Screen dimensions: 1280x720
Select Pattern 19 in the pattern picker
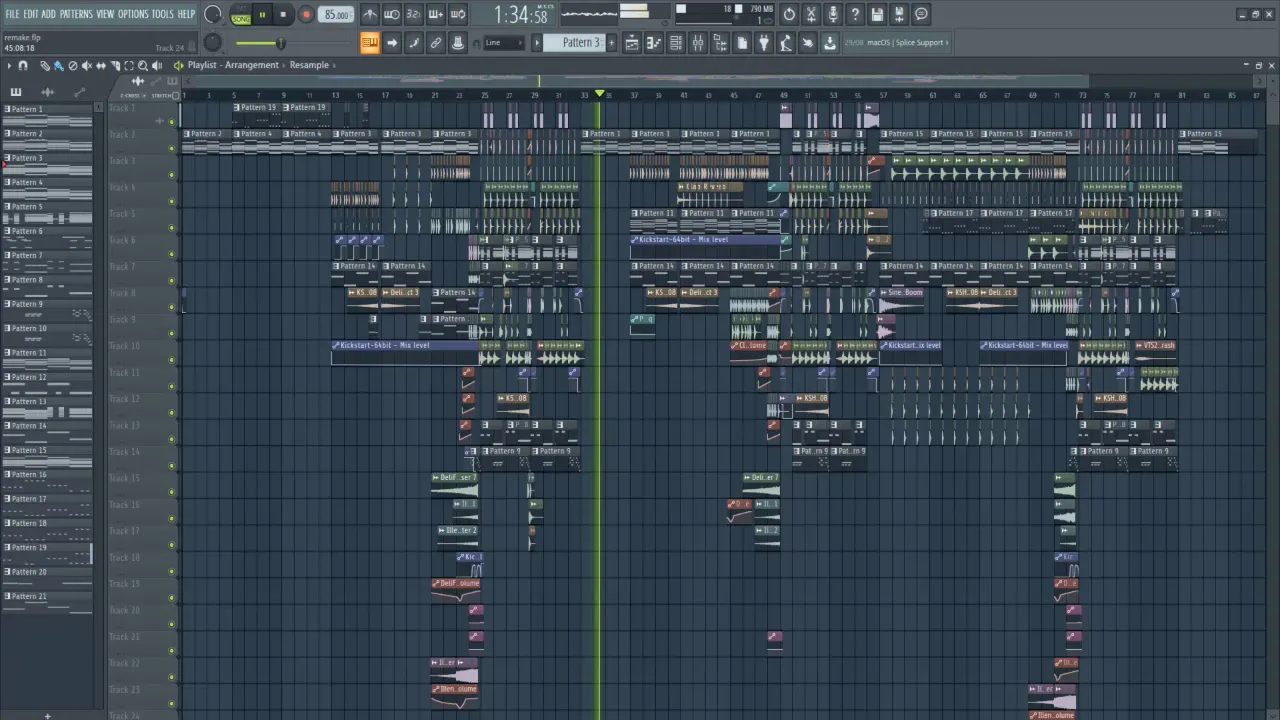[x=48, y=554]
